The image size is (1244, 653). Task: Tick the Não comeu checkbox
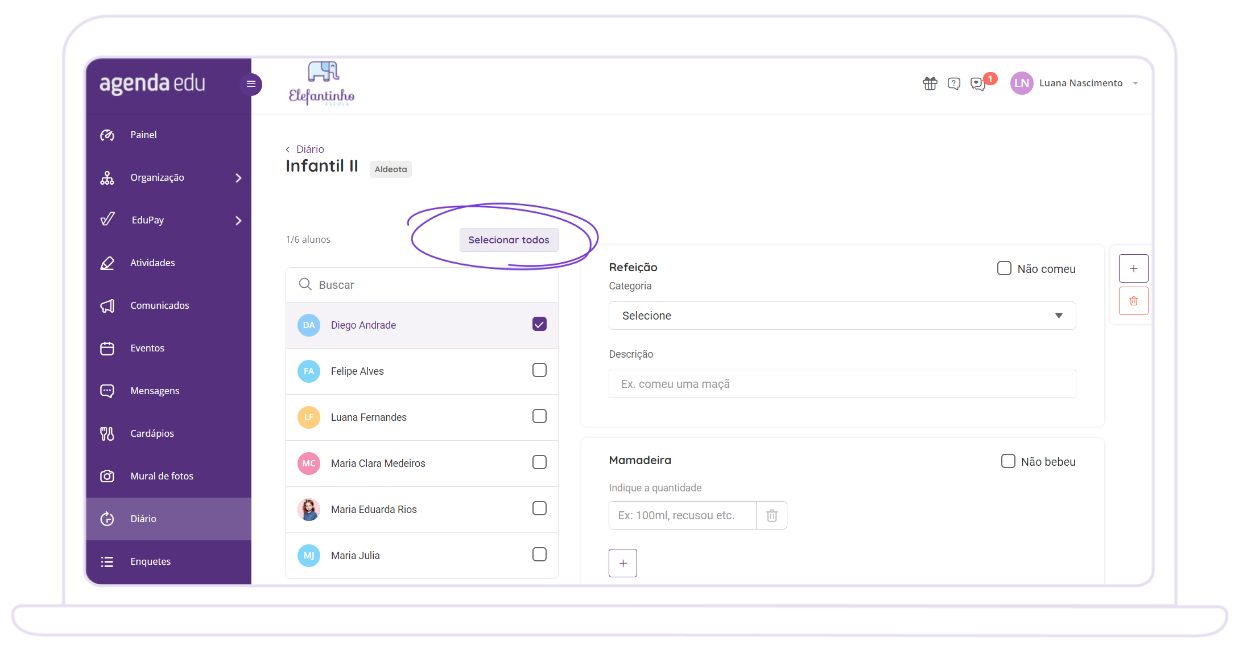pos(1004,268)
